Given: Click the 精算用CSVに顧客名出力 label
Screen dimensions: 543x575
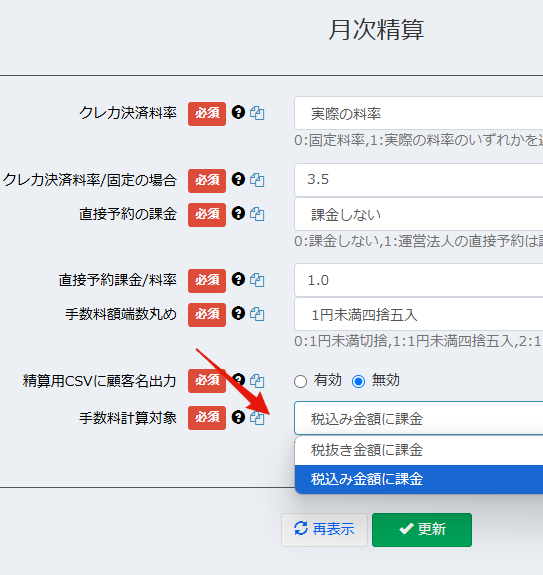Looking at the screenshot, I should coord(99,381).
